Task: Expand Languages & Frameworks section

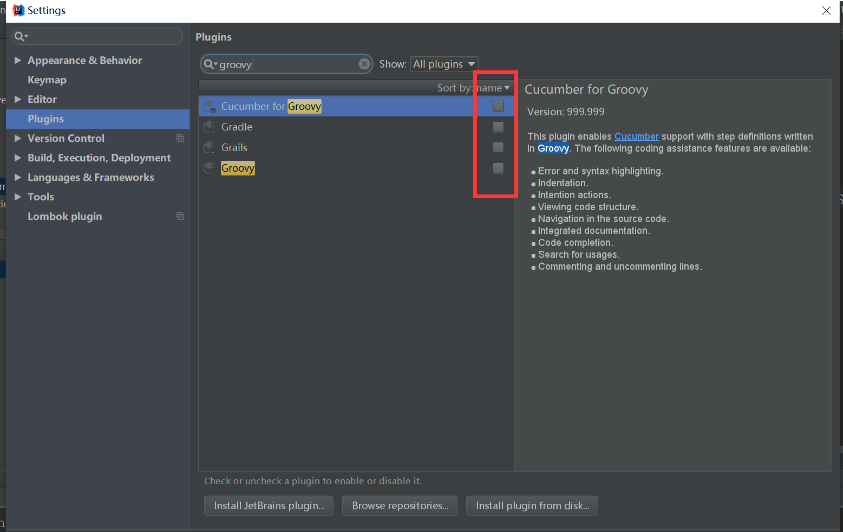Action: tap(18, 177)
